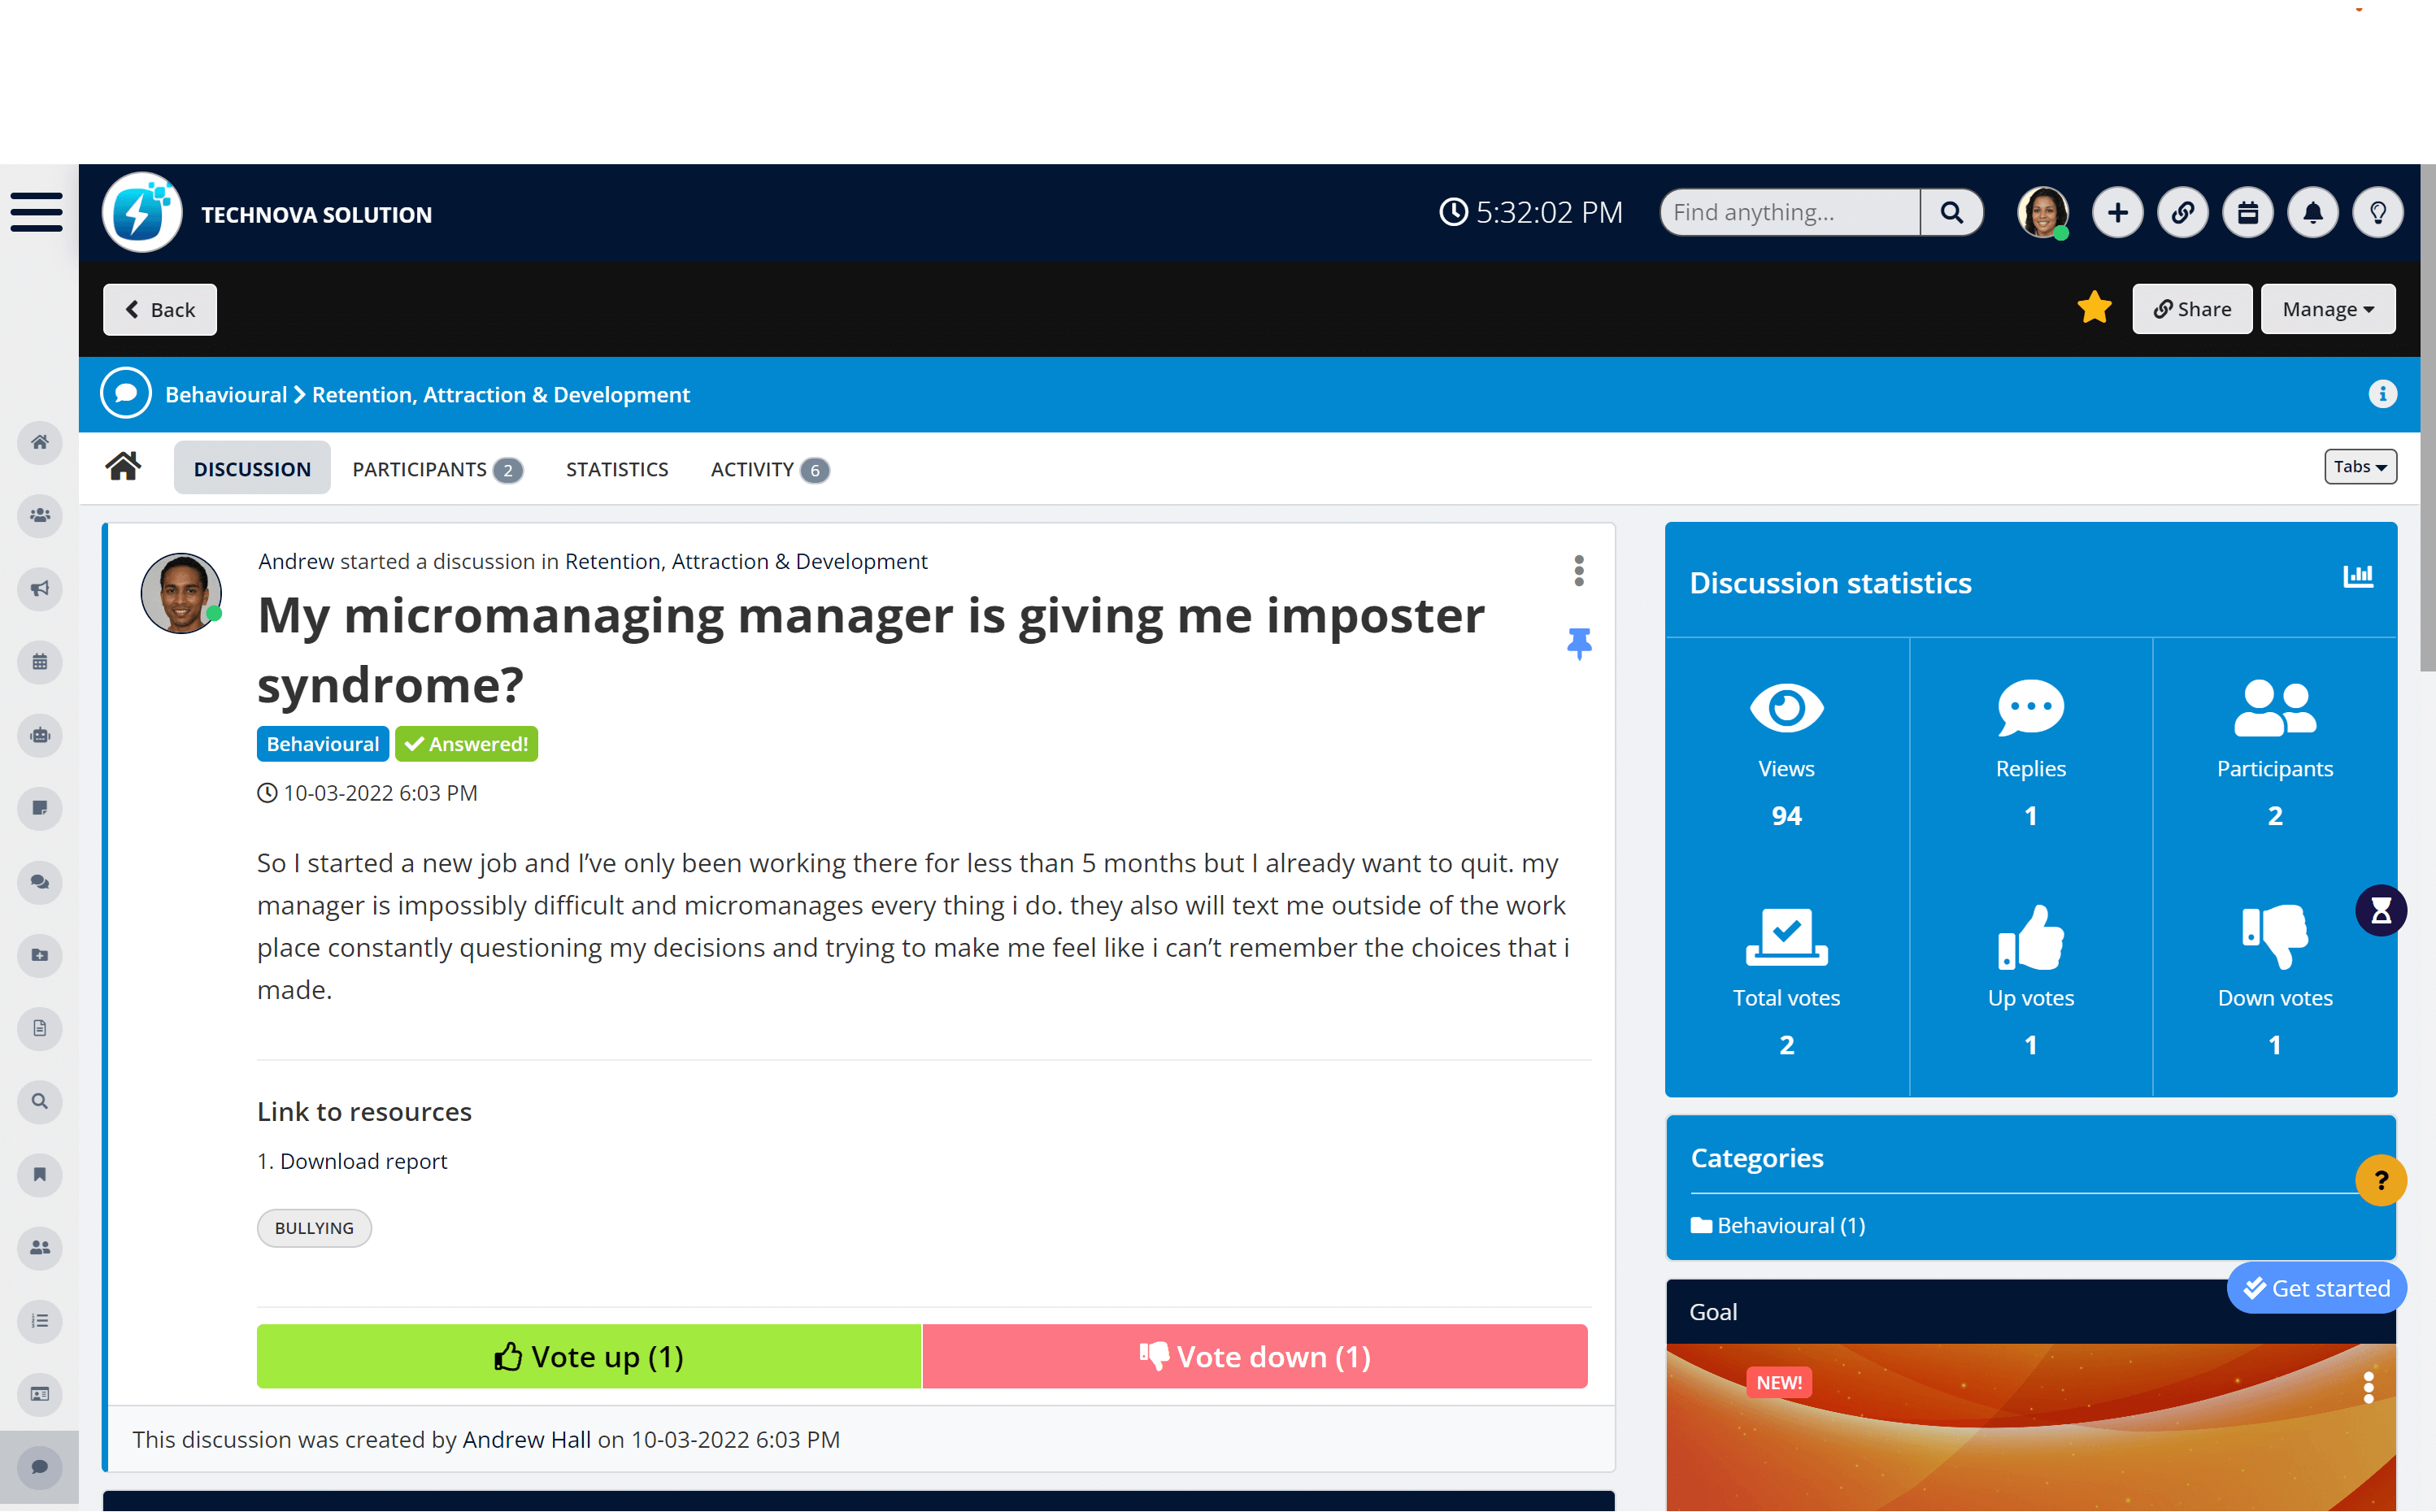Click the red Vote down bar
2436x1512 pixels.
[1254, 1356]
